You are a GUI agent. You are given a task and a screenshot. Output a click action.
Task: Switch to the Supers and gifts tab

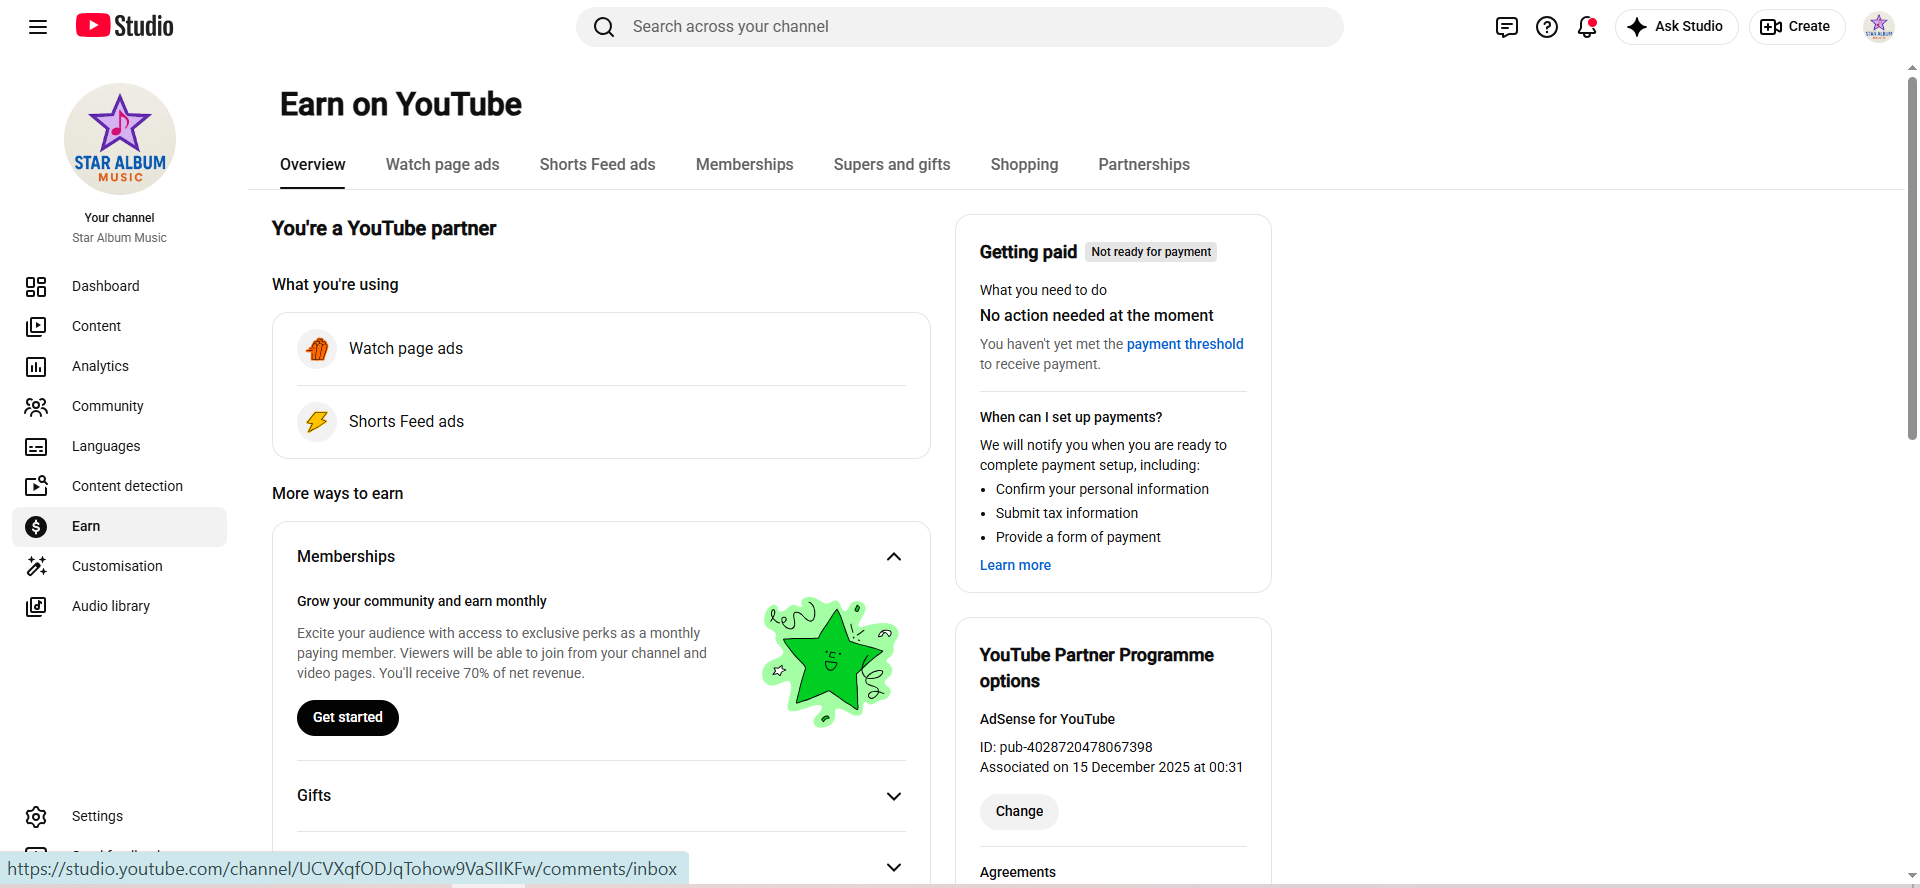(892, 165)
